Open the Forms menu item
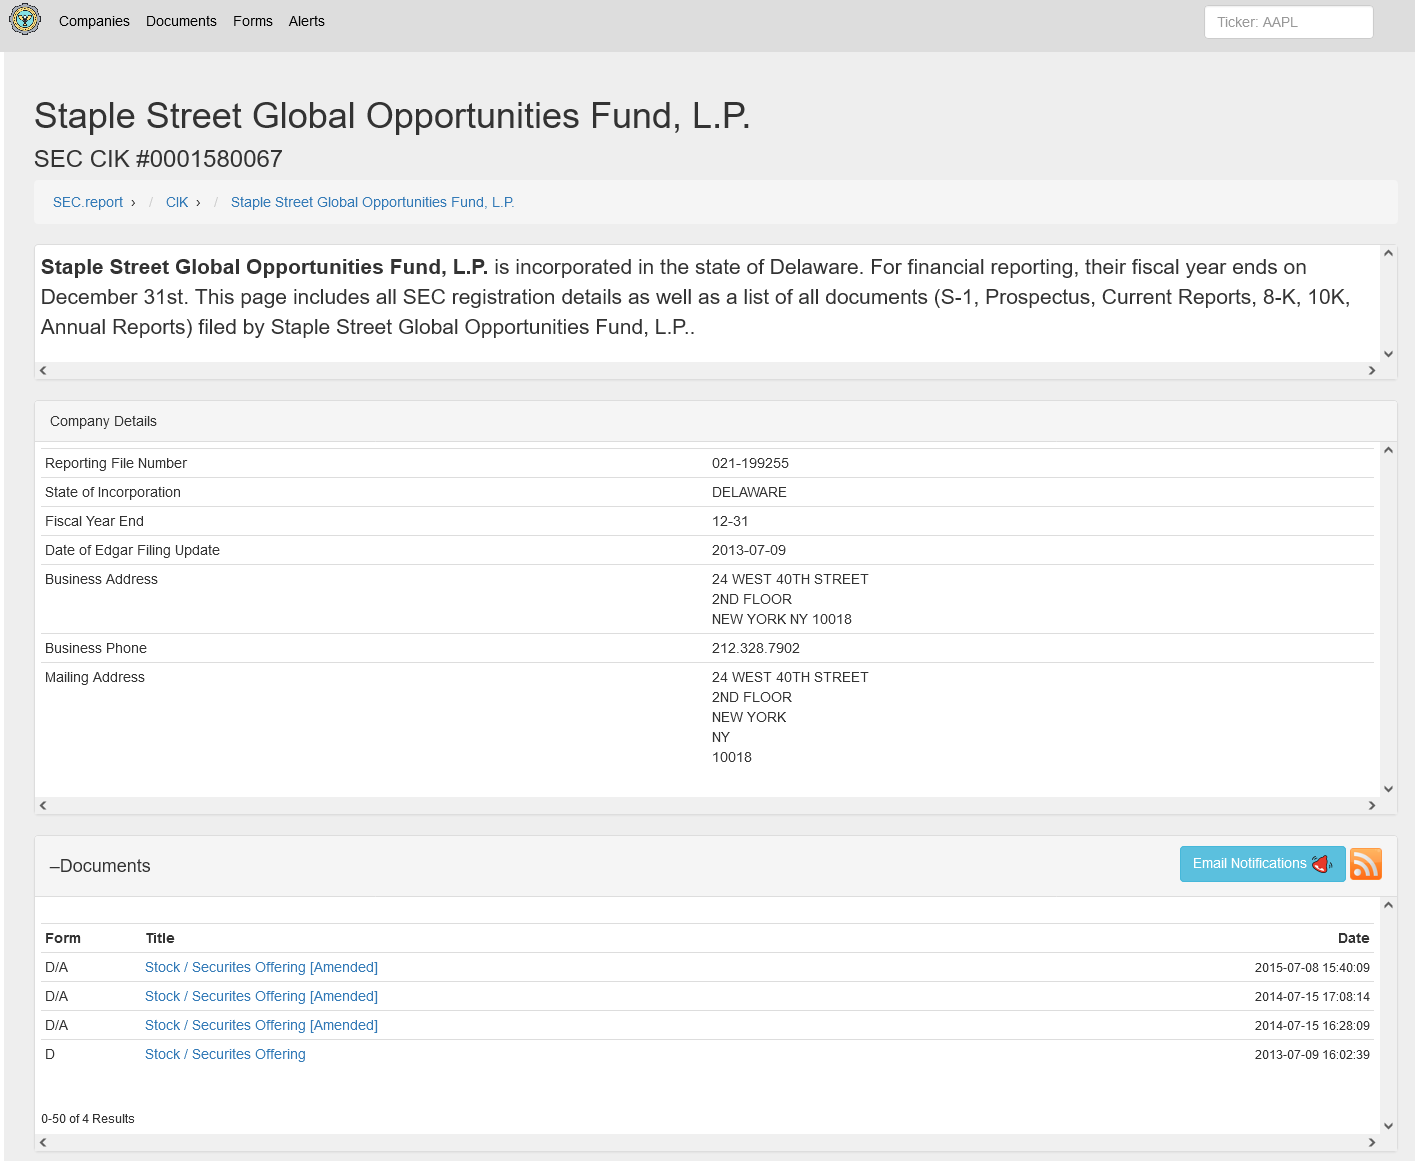 [x=253, y=21]
